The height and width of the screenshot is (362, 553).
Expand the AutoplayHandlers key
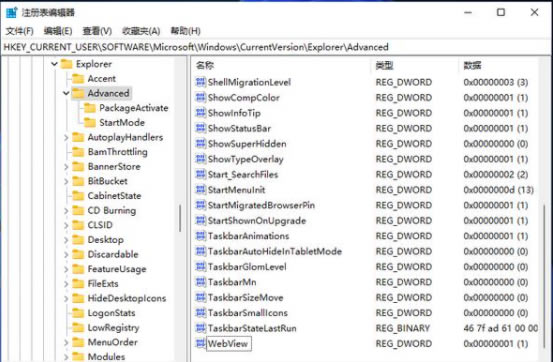click(x=66, y=137)
